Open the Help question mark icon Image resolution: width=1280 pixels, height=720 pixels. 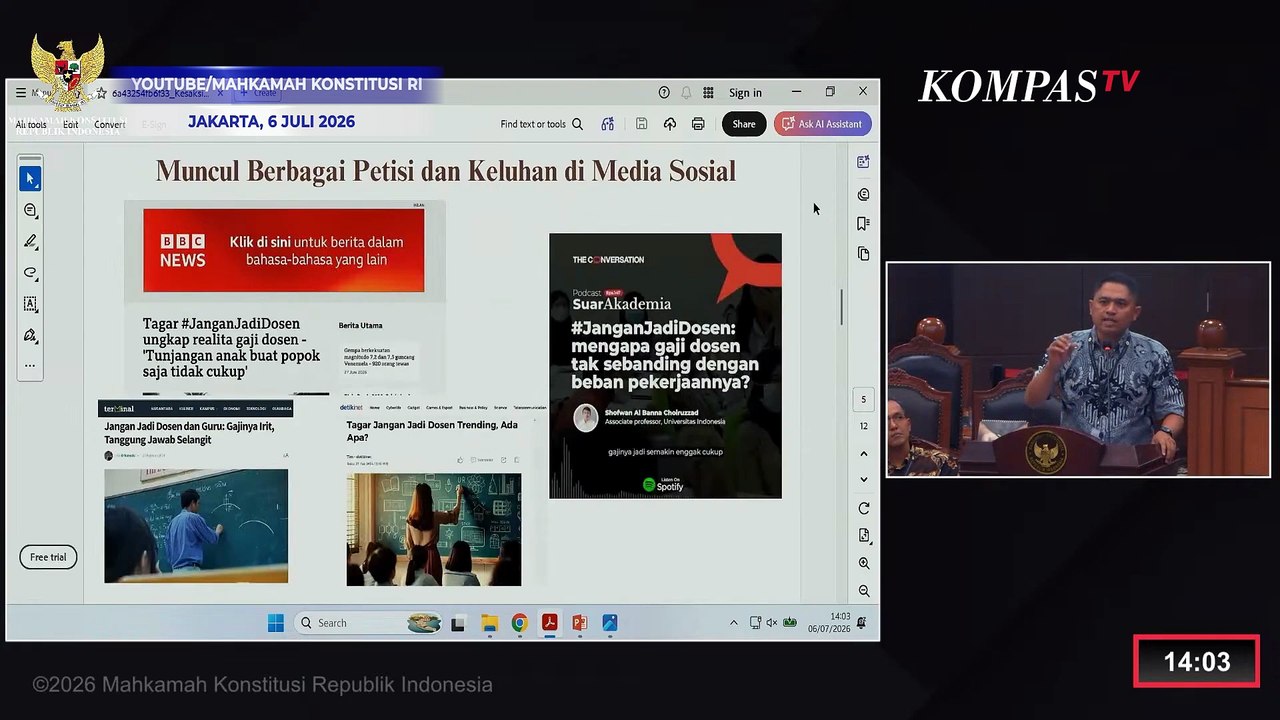pyautogui.click(x=664, y=93)
